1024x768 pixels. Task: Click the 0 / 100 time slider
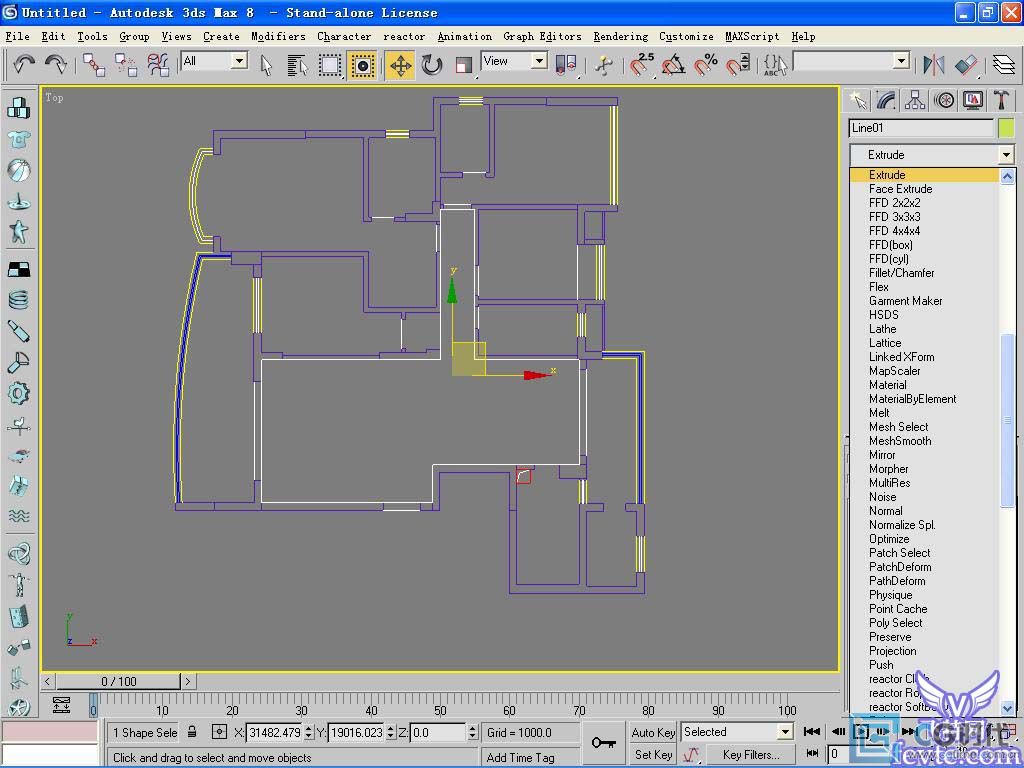point(118,681)
